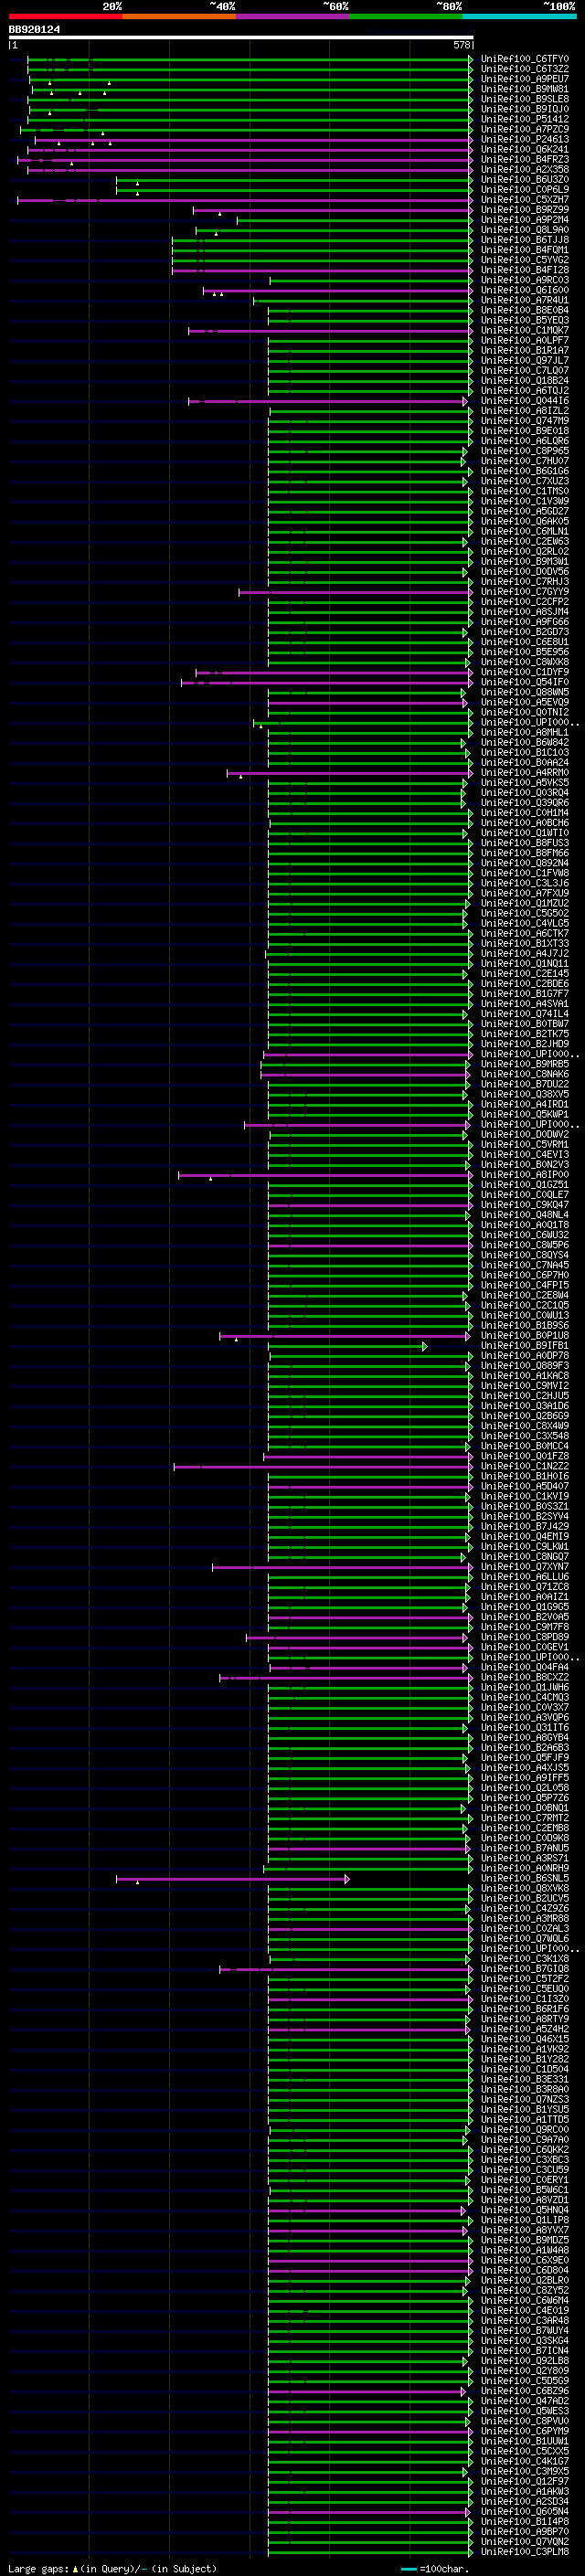The image size is (585, 2576).
Task: Select label UniRef100_B4FI28
Action: [x=524, y=270]
